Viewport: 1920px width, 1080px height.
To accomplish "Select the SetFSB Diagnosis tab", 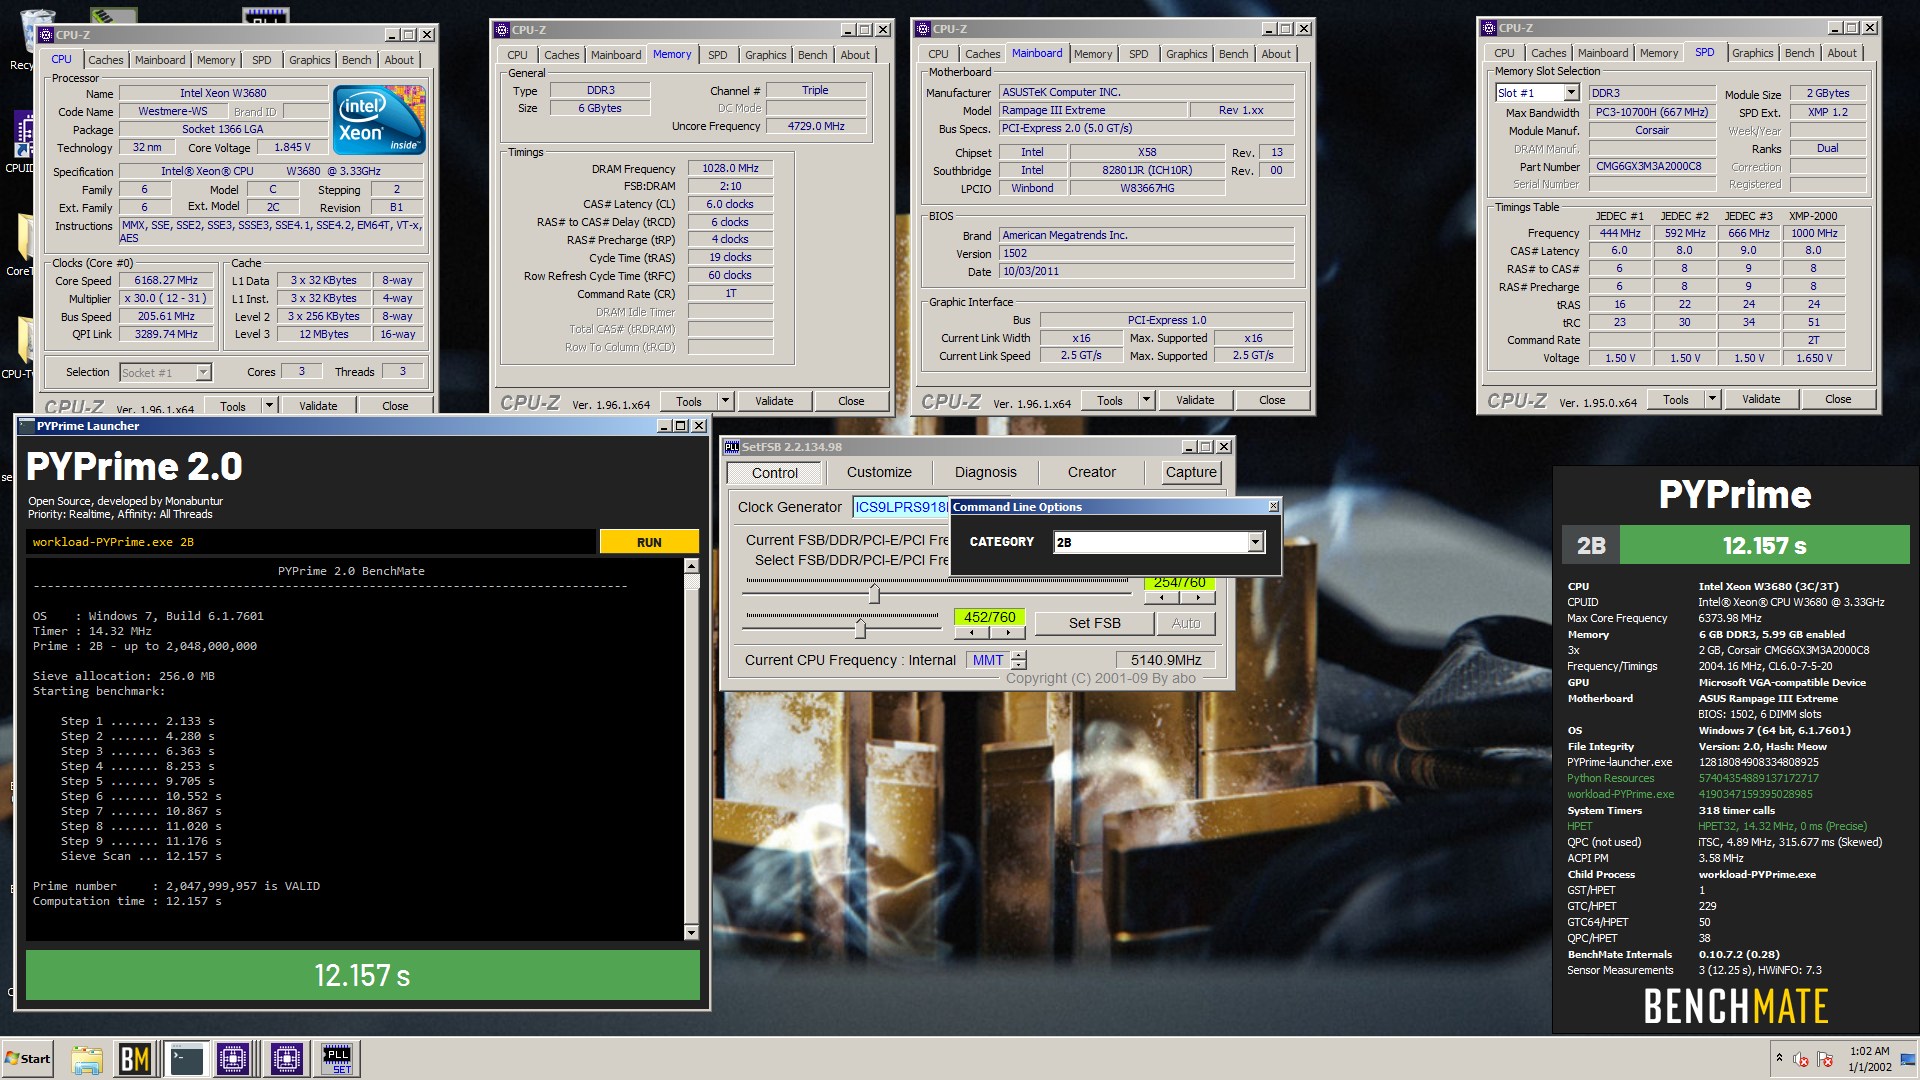I will pyautogui.click(x=985, y=472).
